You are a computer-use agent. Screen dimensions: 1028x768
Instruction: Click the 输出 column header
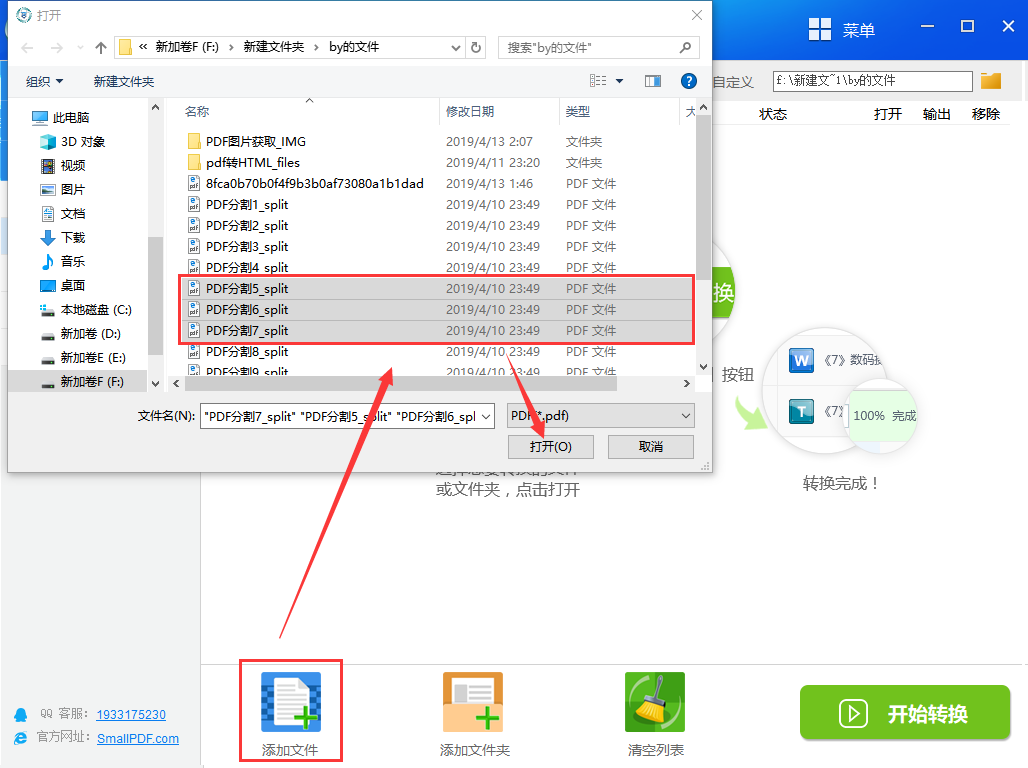point(936,114)
